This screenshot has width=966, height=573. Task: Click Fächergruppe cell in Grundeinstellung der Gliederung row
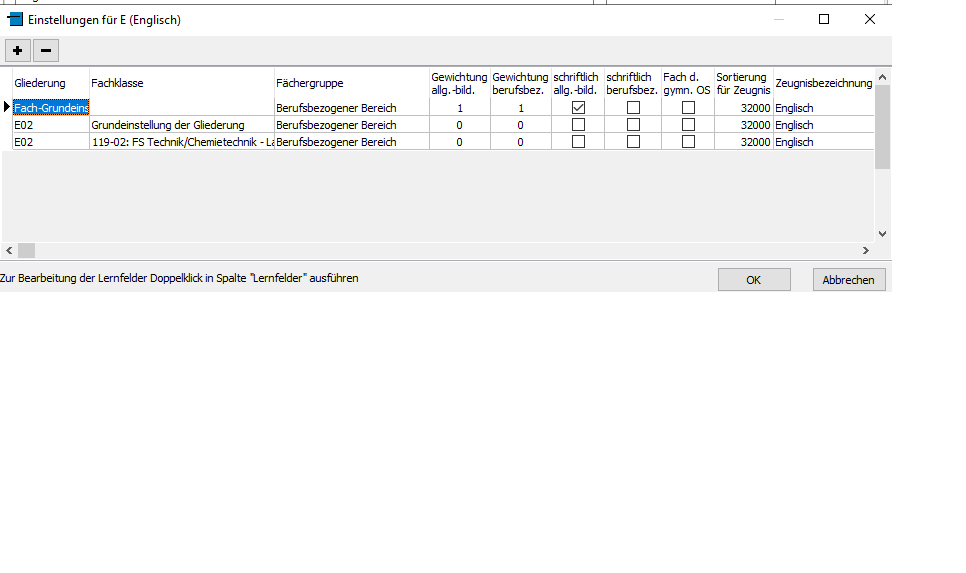click(x=352, y=125)
